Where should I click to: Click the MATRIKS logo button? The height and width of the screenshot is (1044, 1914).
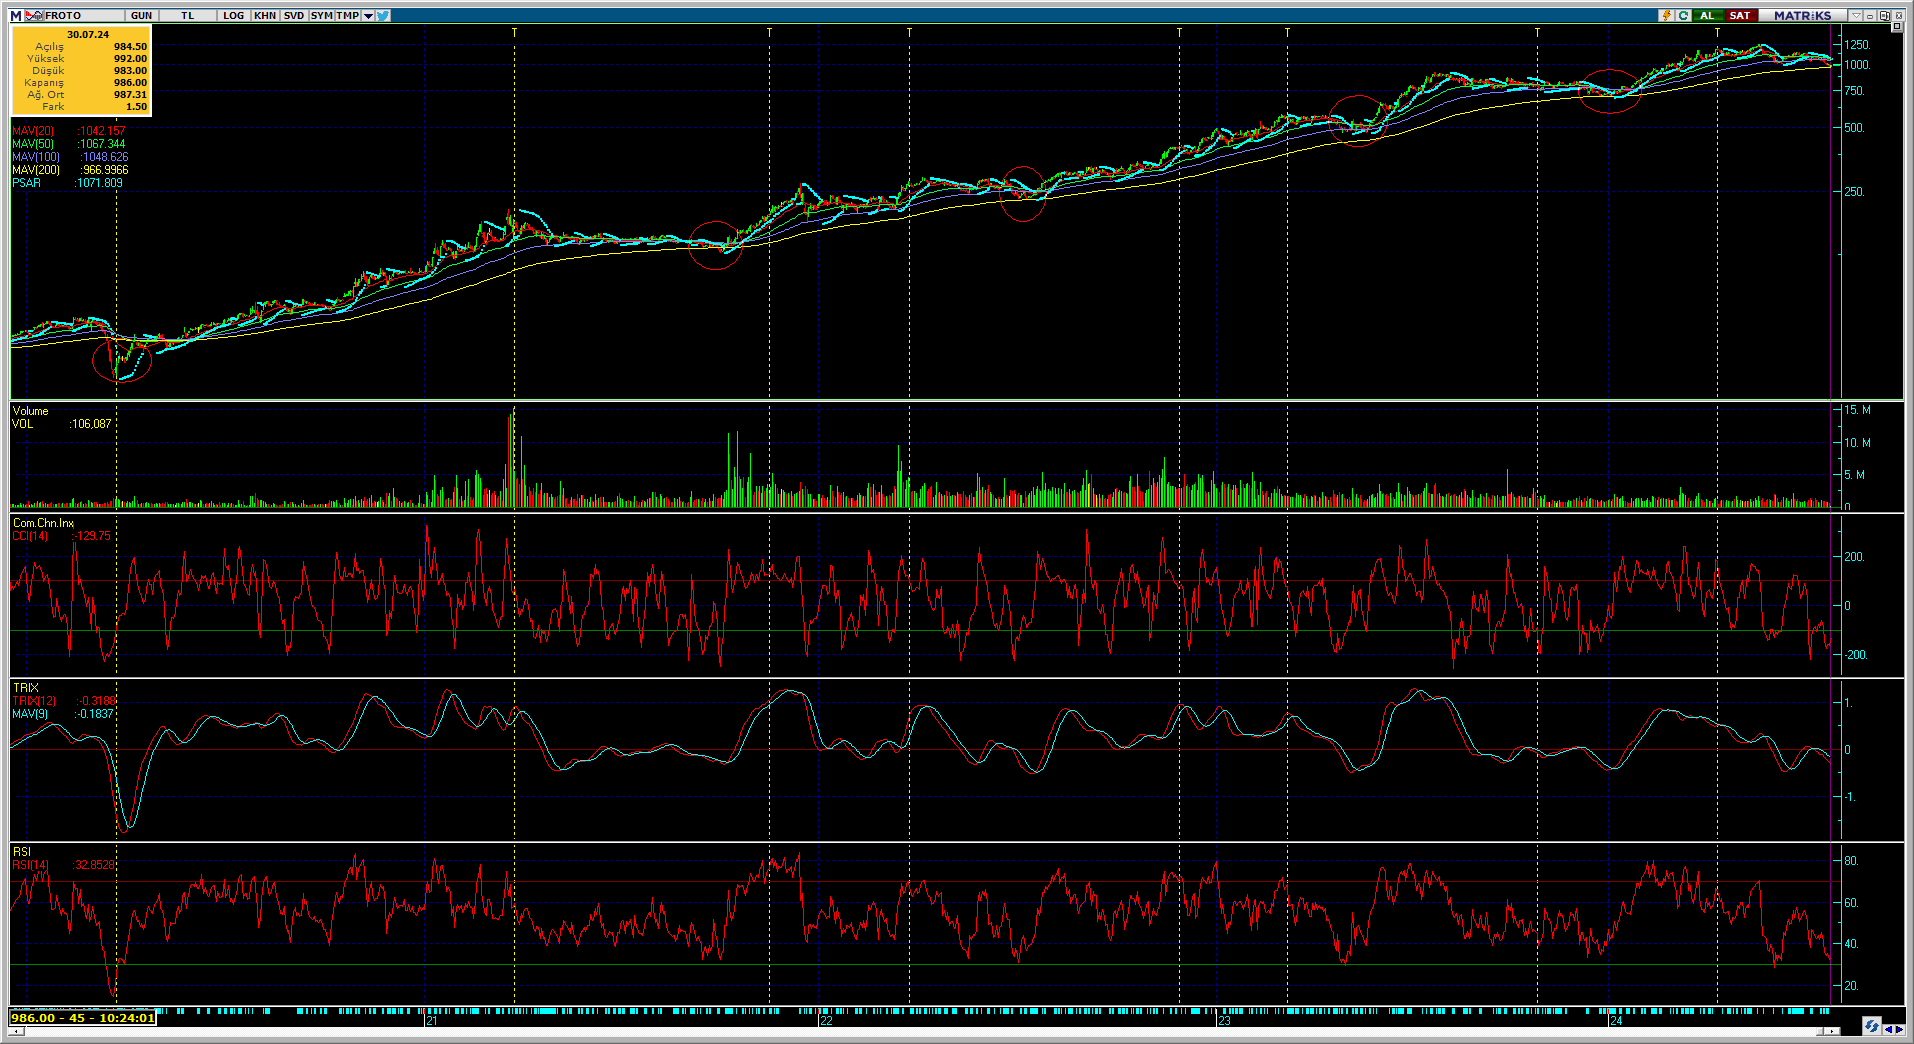[x=1802, y=15]
